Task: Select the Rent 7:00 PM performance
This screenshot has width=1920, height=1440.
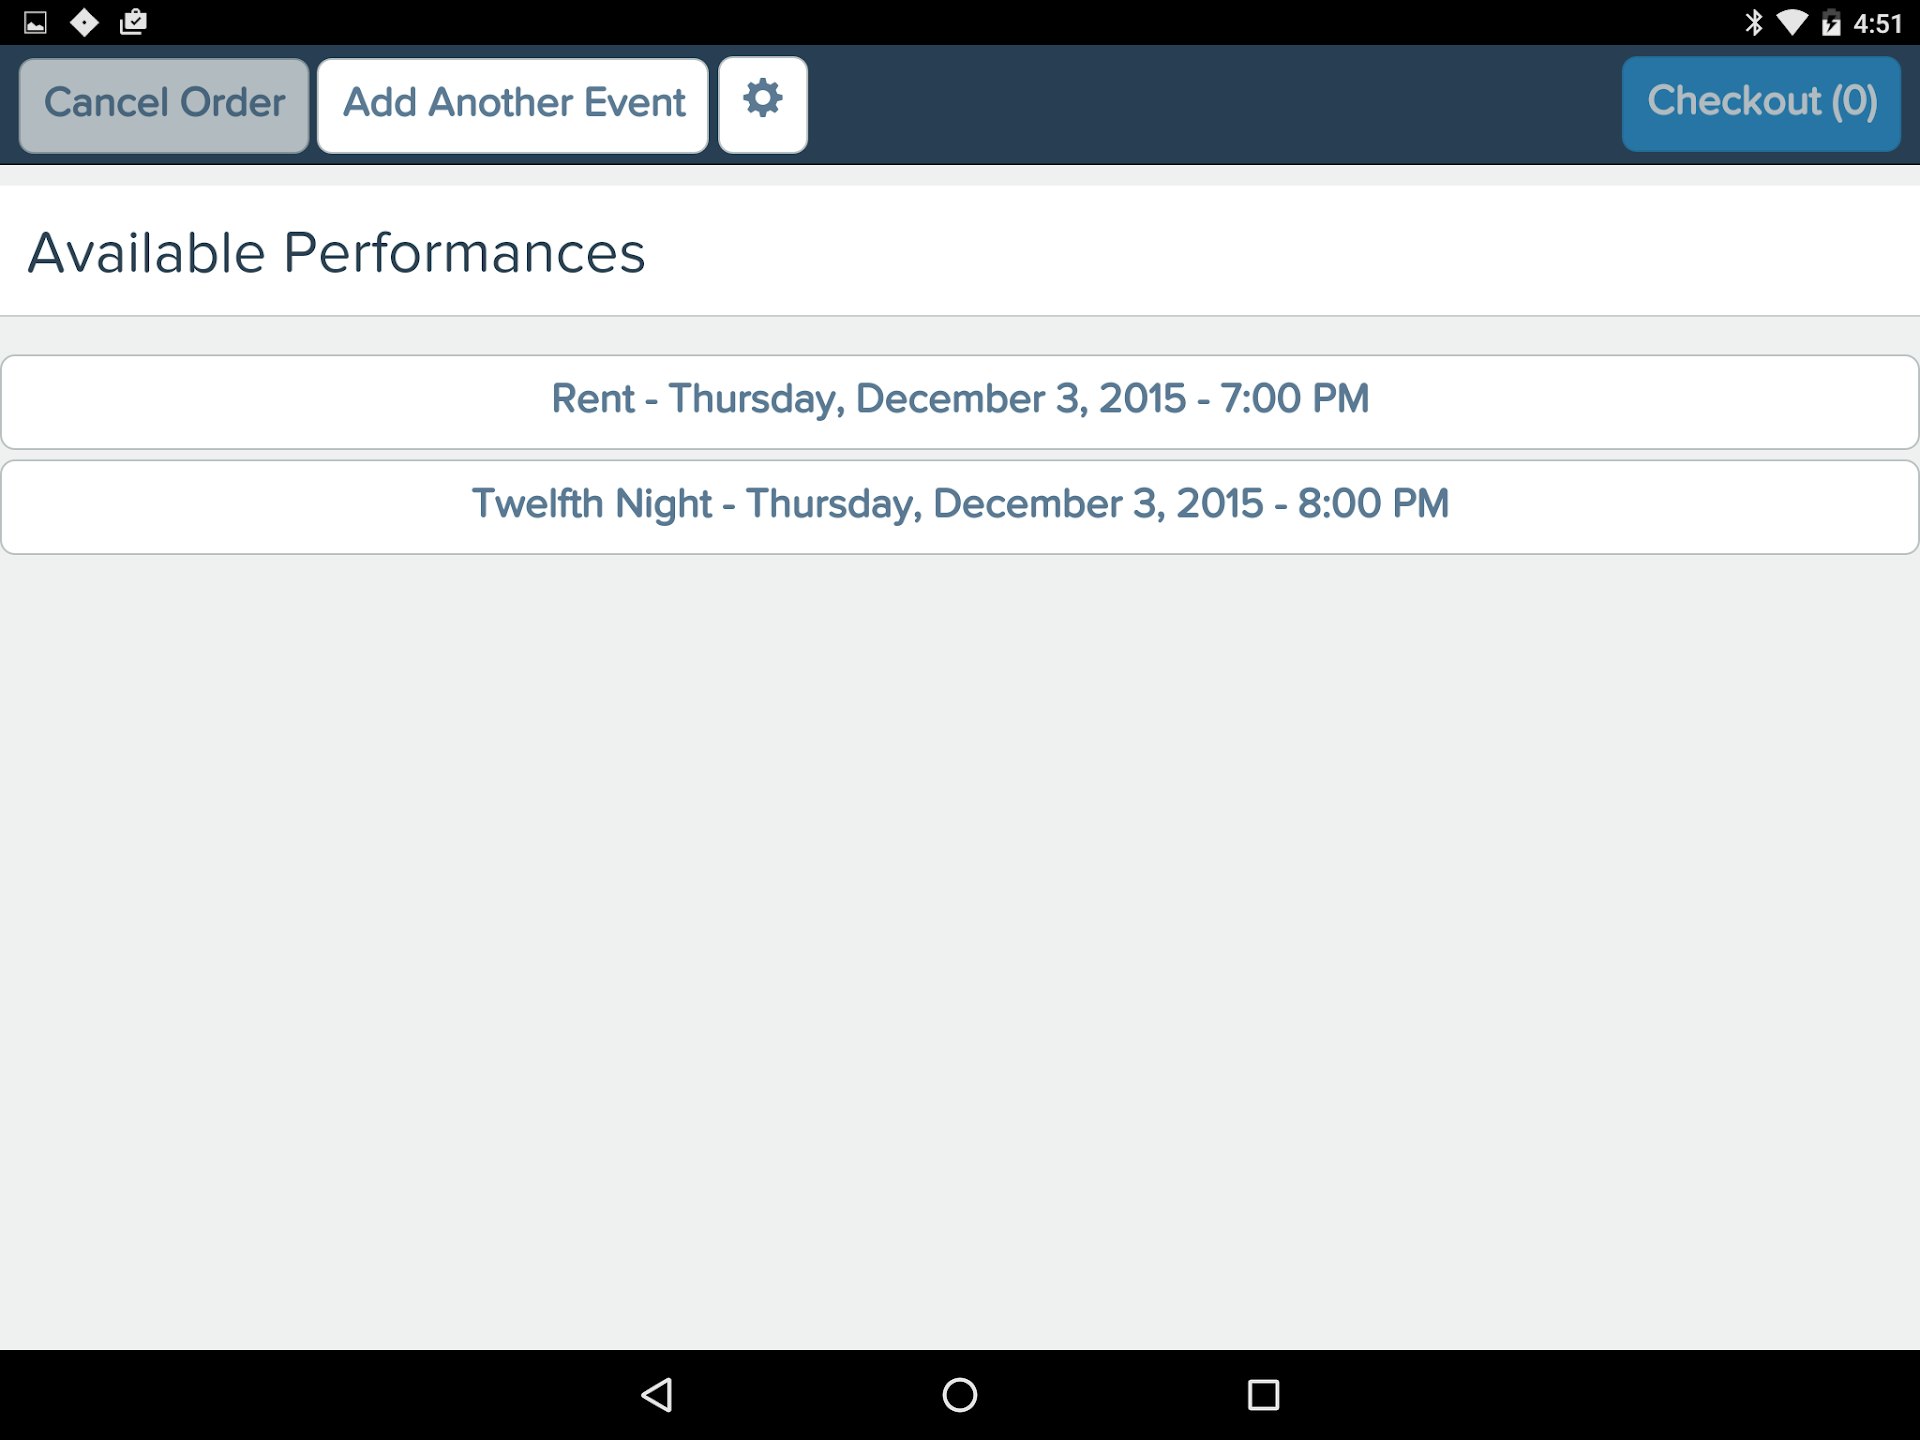Action: (x=959, y=400)
